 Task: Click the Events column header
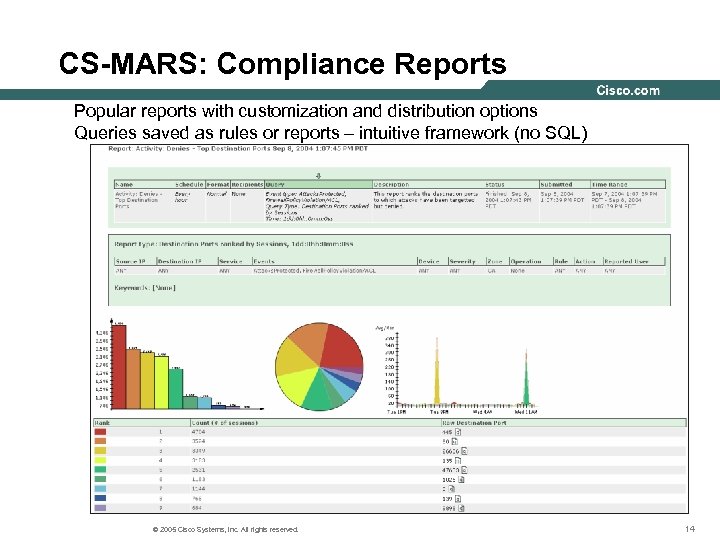click(x=334, y=261)
